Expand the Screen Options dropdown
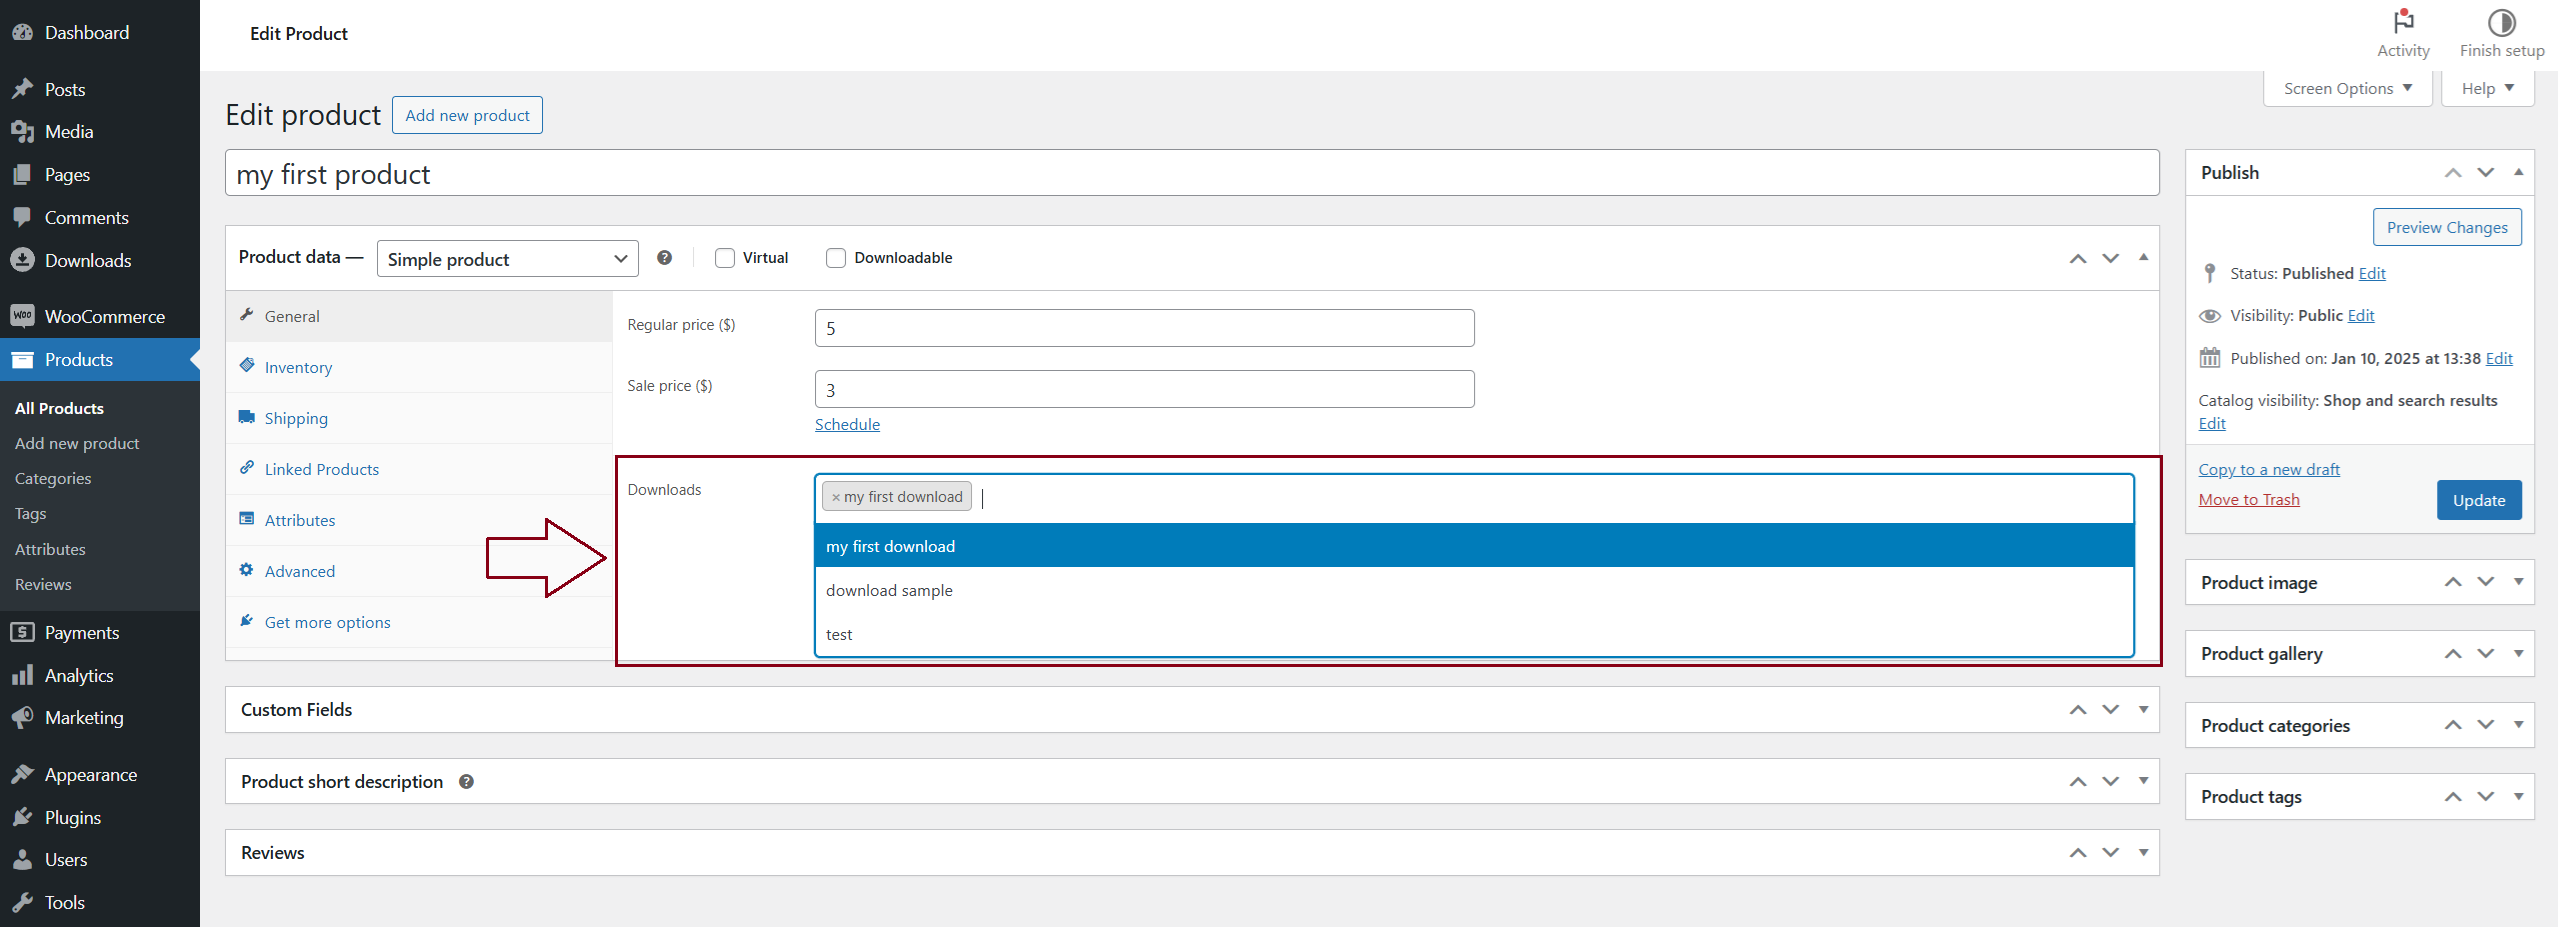The image size is (2558, 927). (x=2346, y=88)
